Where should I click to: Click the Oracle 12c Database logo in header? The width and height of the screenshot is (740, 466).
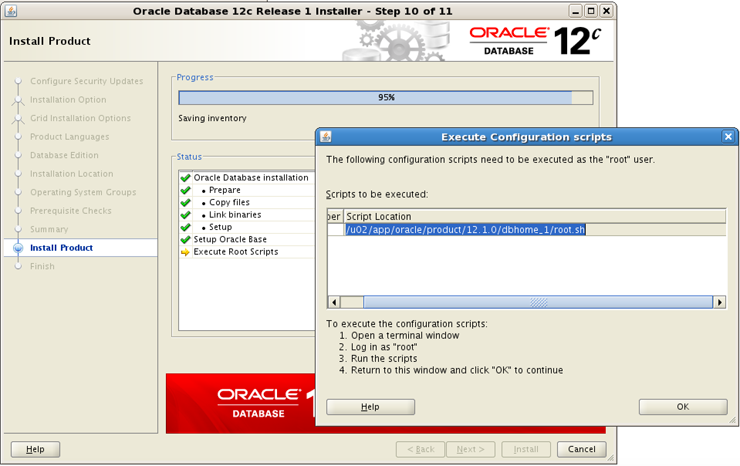[535, 41]
